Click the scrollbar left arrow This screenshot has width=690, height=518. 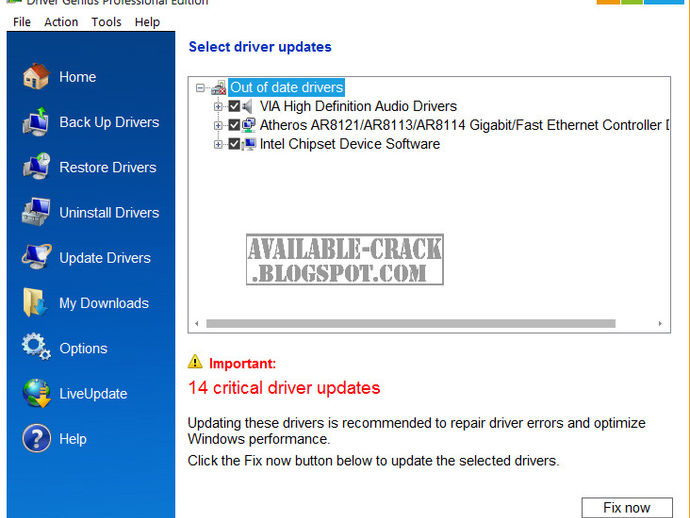click(197, 323)
